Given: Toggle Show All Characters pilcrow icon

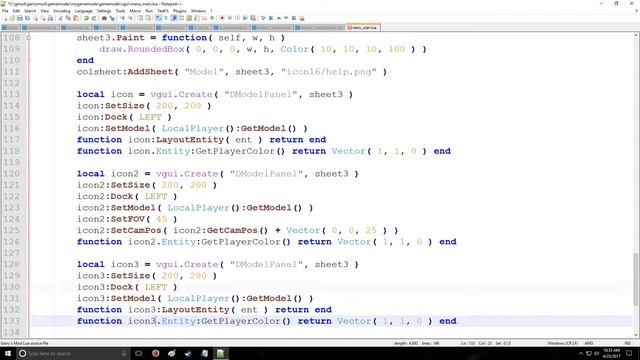Looking at the screenshot, I should [166, 18].
